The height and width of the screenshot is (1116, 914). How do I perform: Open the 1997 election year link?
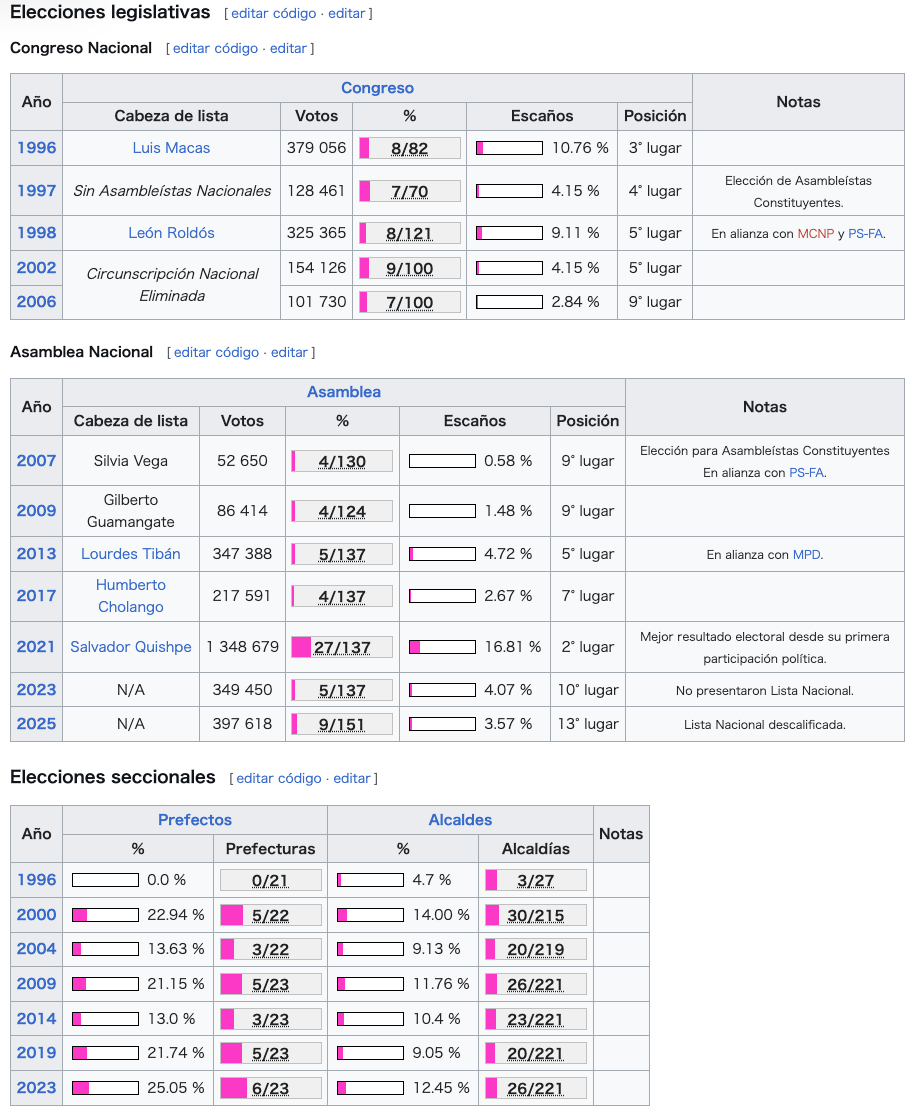tap(37, 191)
